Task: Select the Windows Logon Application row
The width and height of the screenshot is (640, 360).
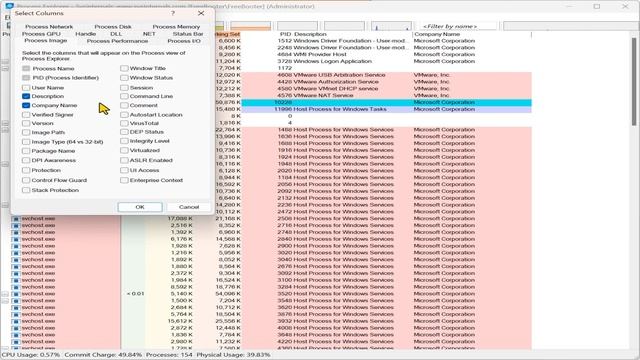Action: [x=387, y=61]
